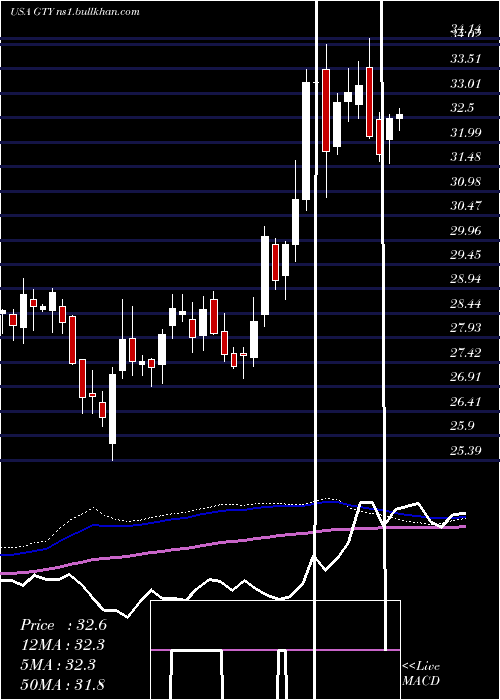Click the 30.98 price axis label
This screenshot has width=500, height=700.
click(x=465, y=182)
